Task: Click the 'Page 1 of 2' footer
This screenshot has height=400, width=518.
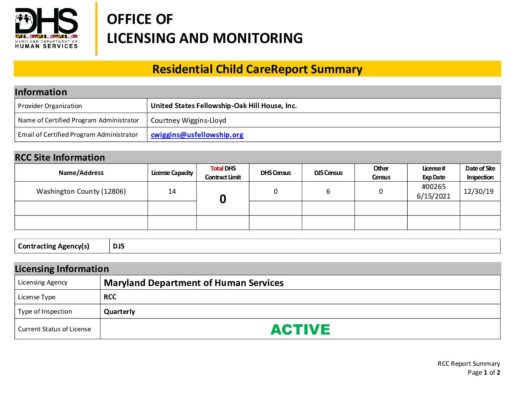Action: pyautogui.click(x=484, y=372)
